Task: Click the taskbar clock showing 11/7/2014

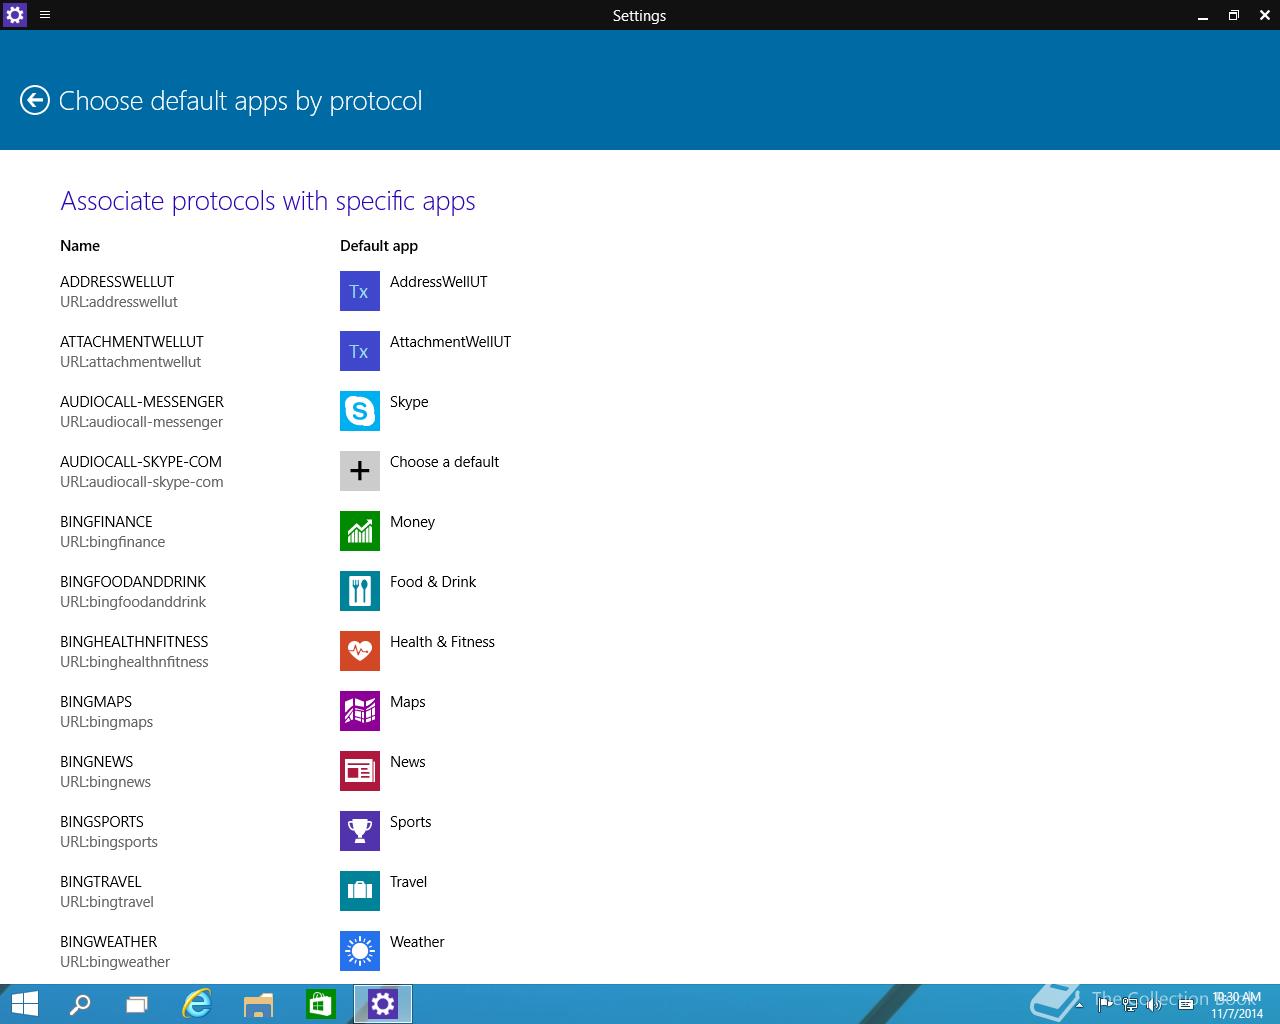Action: (x=1237, y=1005)
